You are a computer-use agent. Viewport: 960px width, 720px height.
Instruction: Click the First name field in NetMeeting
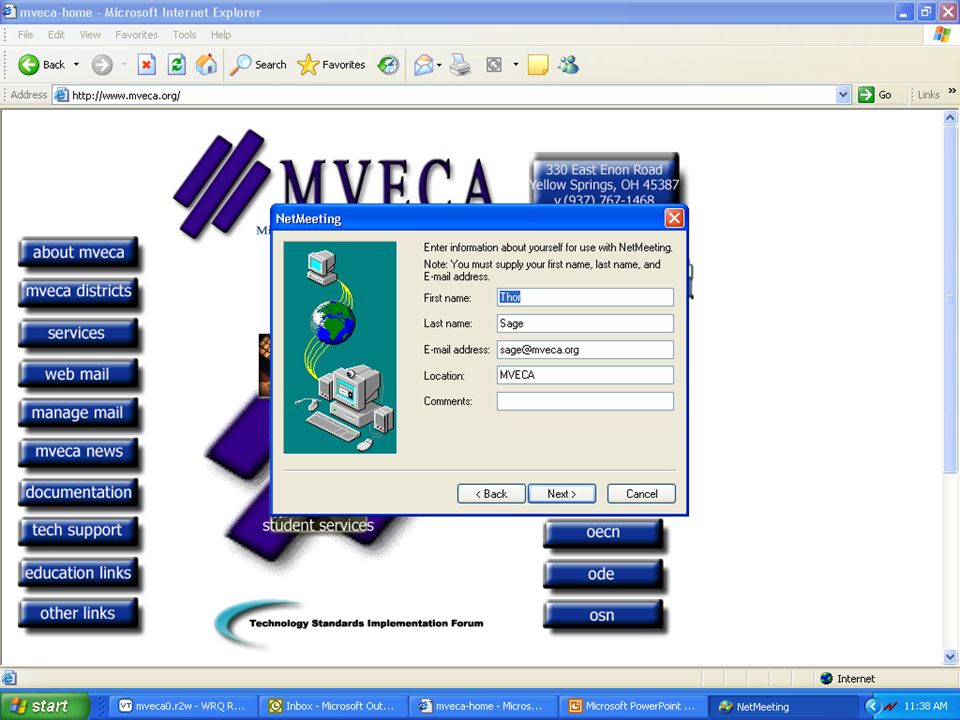(x=585, y=298)
